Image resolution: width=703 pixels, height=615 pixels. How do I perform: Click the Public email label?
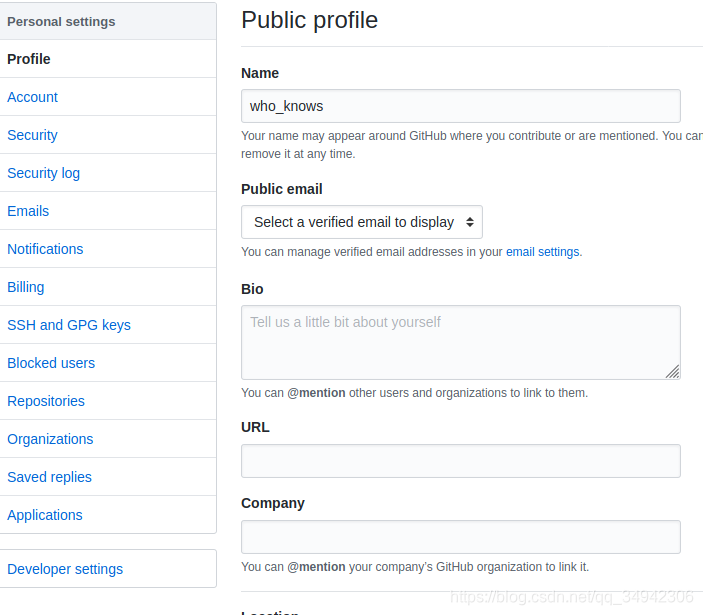click(x=282, y=189)
